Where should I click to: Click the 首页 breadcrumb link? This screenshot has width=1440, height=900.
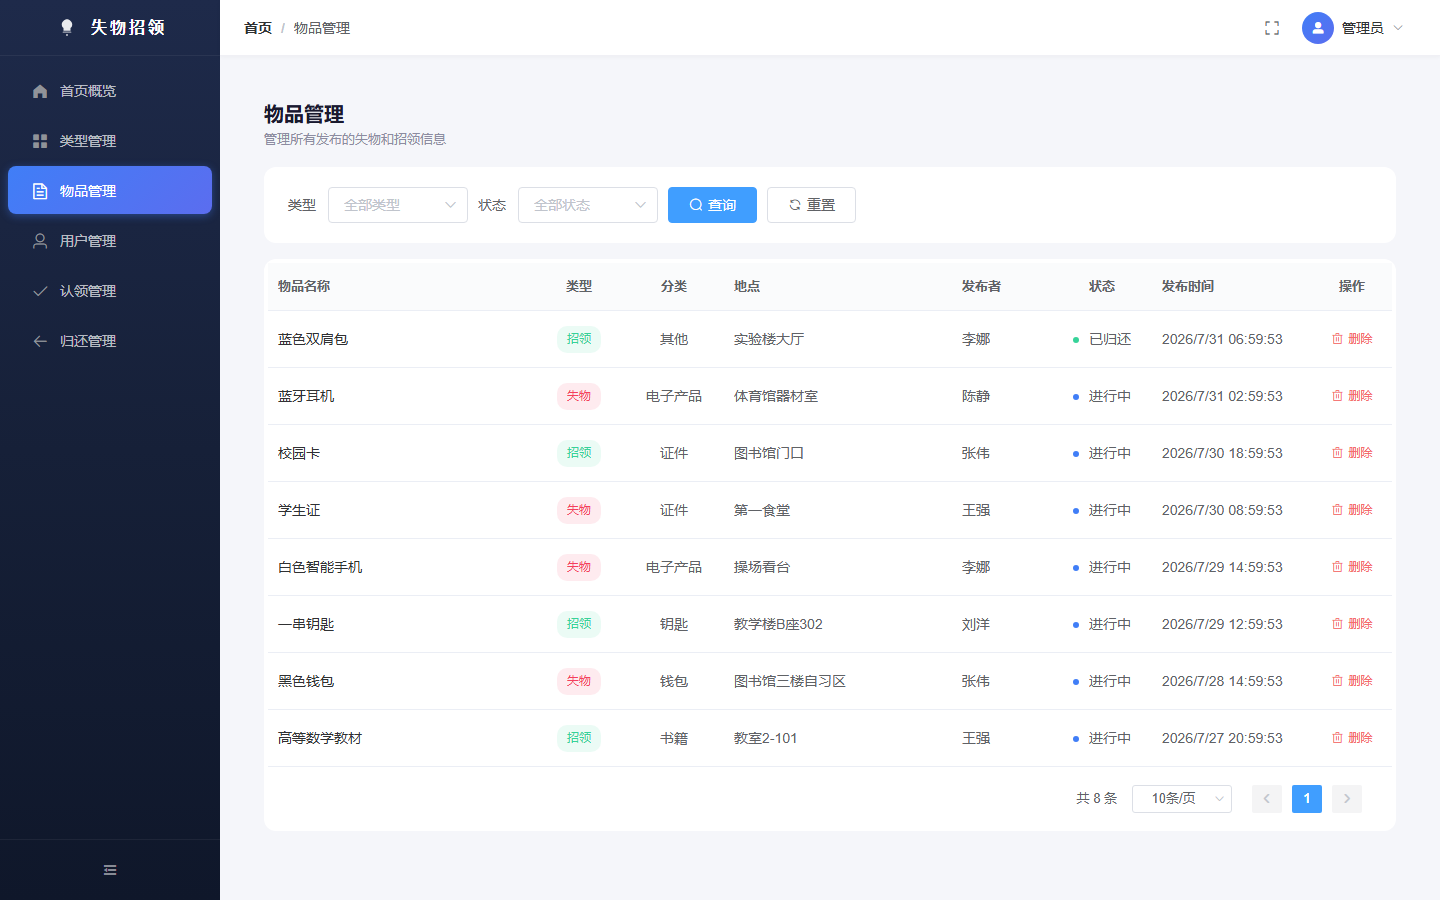258,28
